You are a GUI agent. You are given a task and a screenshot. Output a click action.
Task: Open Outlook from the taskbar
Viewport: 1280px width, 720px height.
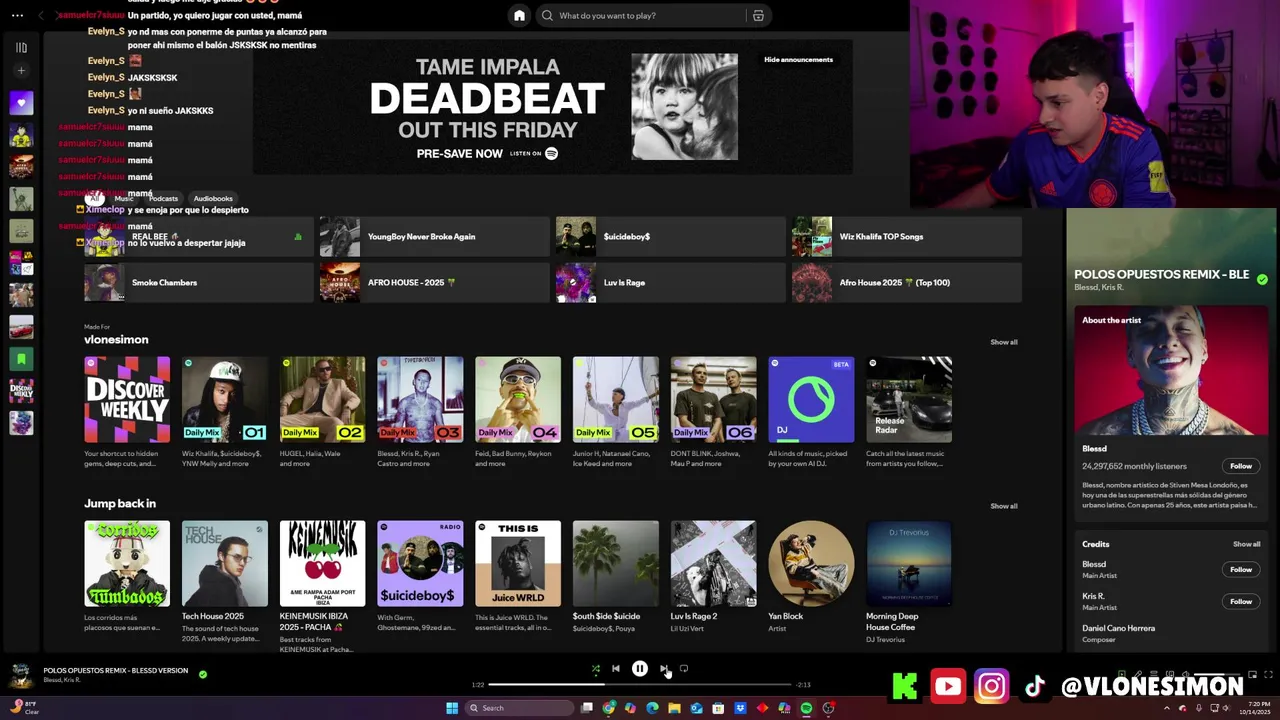pyautogui.click(x=697, y=708)
